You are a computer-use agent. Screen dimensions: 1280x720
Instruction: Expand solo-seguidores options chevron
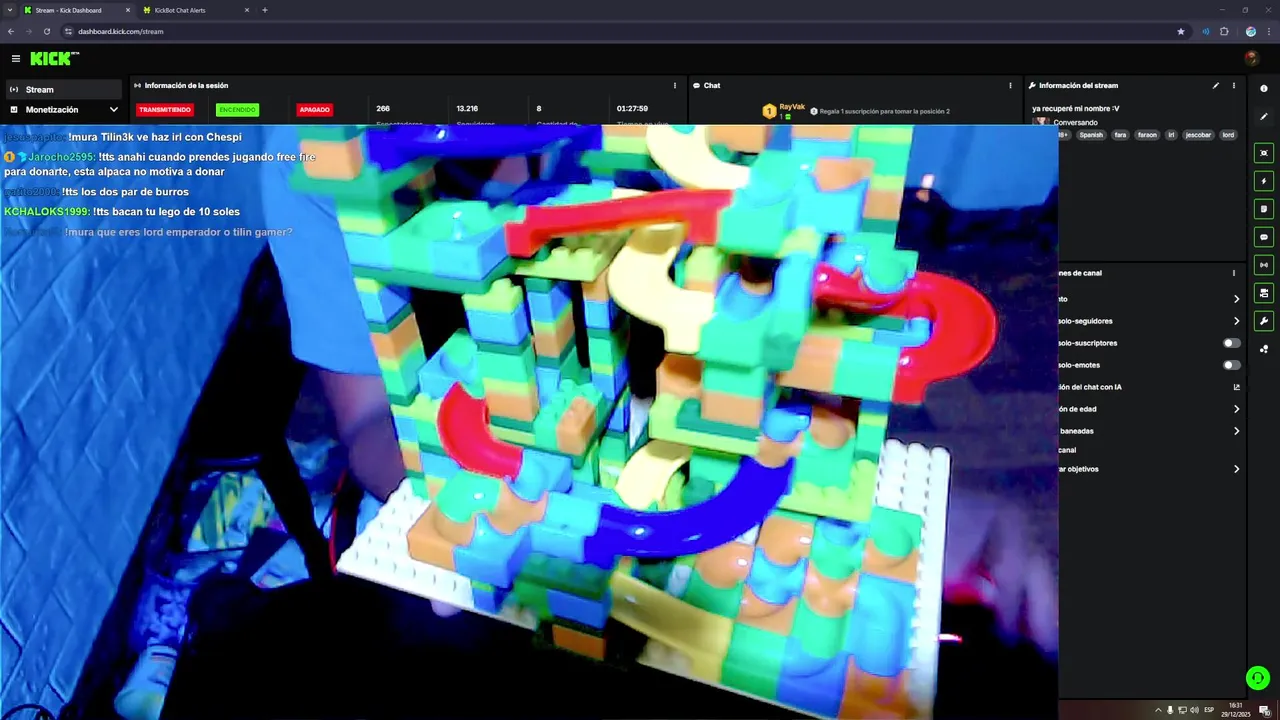(1236, 321)
